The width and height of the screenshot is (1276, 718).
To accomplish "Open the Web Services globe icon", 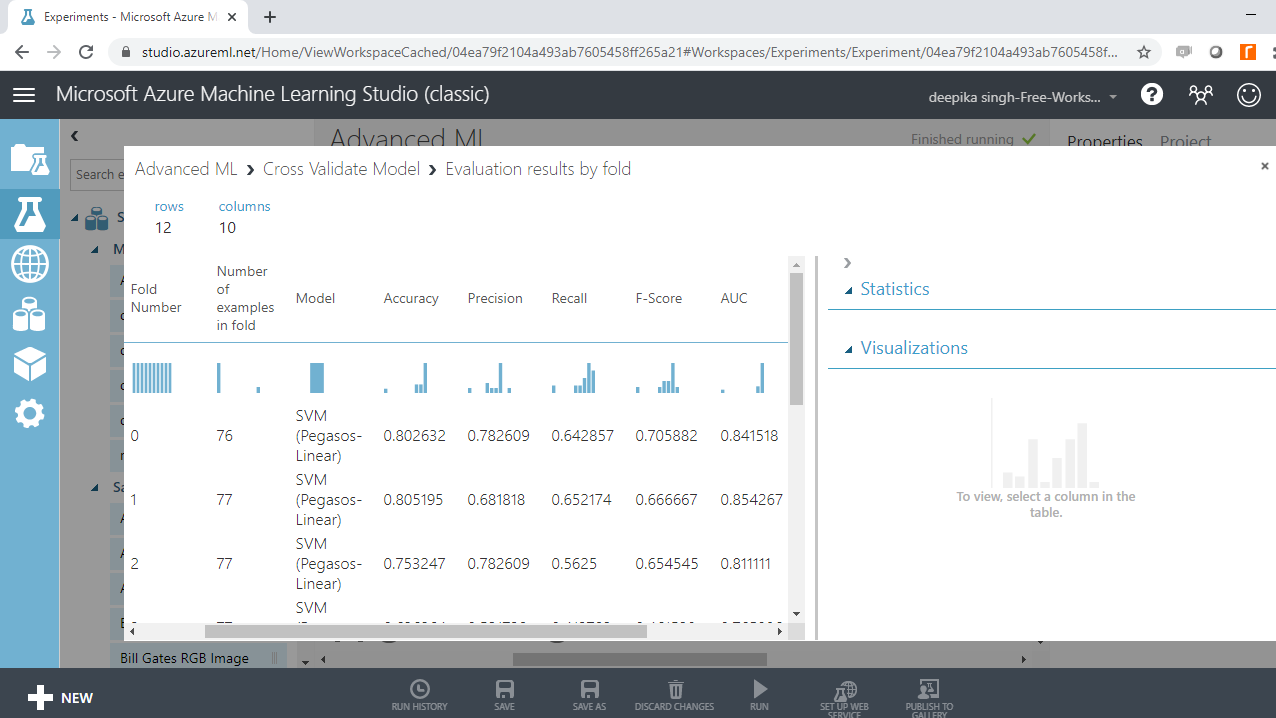I will click(x=29, y=265).
